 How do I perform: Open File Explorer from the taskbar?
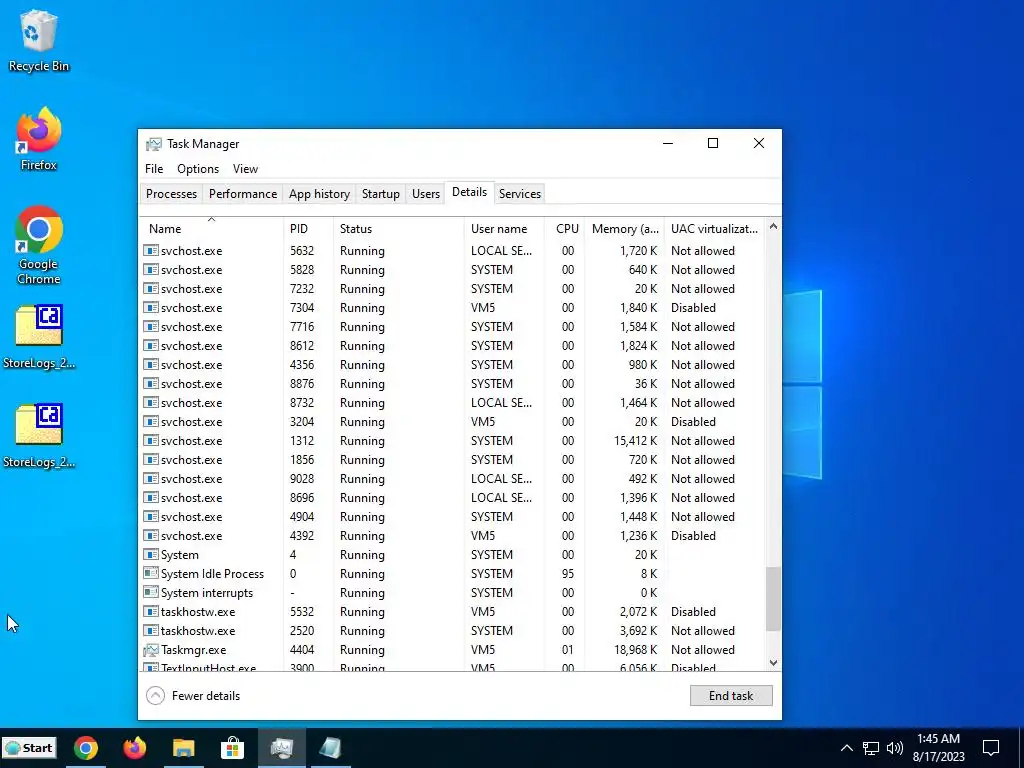point(184,748)
